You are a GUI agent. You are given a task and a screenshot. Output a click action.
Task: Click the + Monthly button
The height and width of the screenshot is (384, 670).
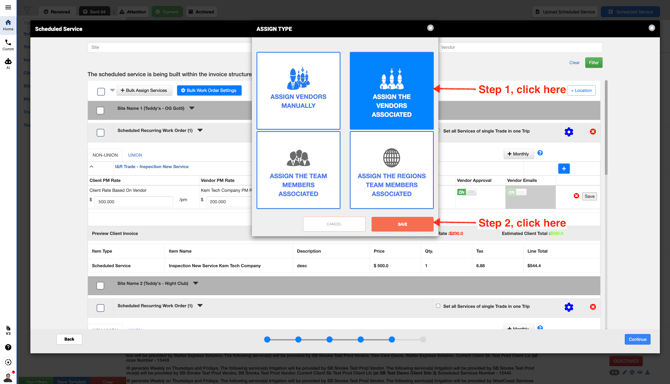pyautogui.click(x=518, y=154)
